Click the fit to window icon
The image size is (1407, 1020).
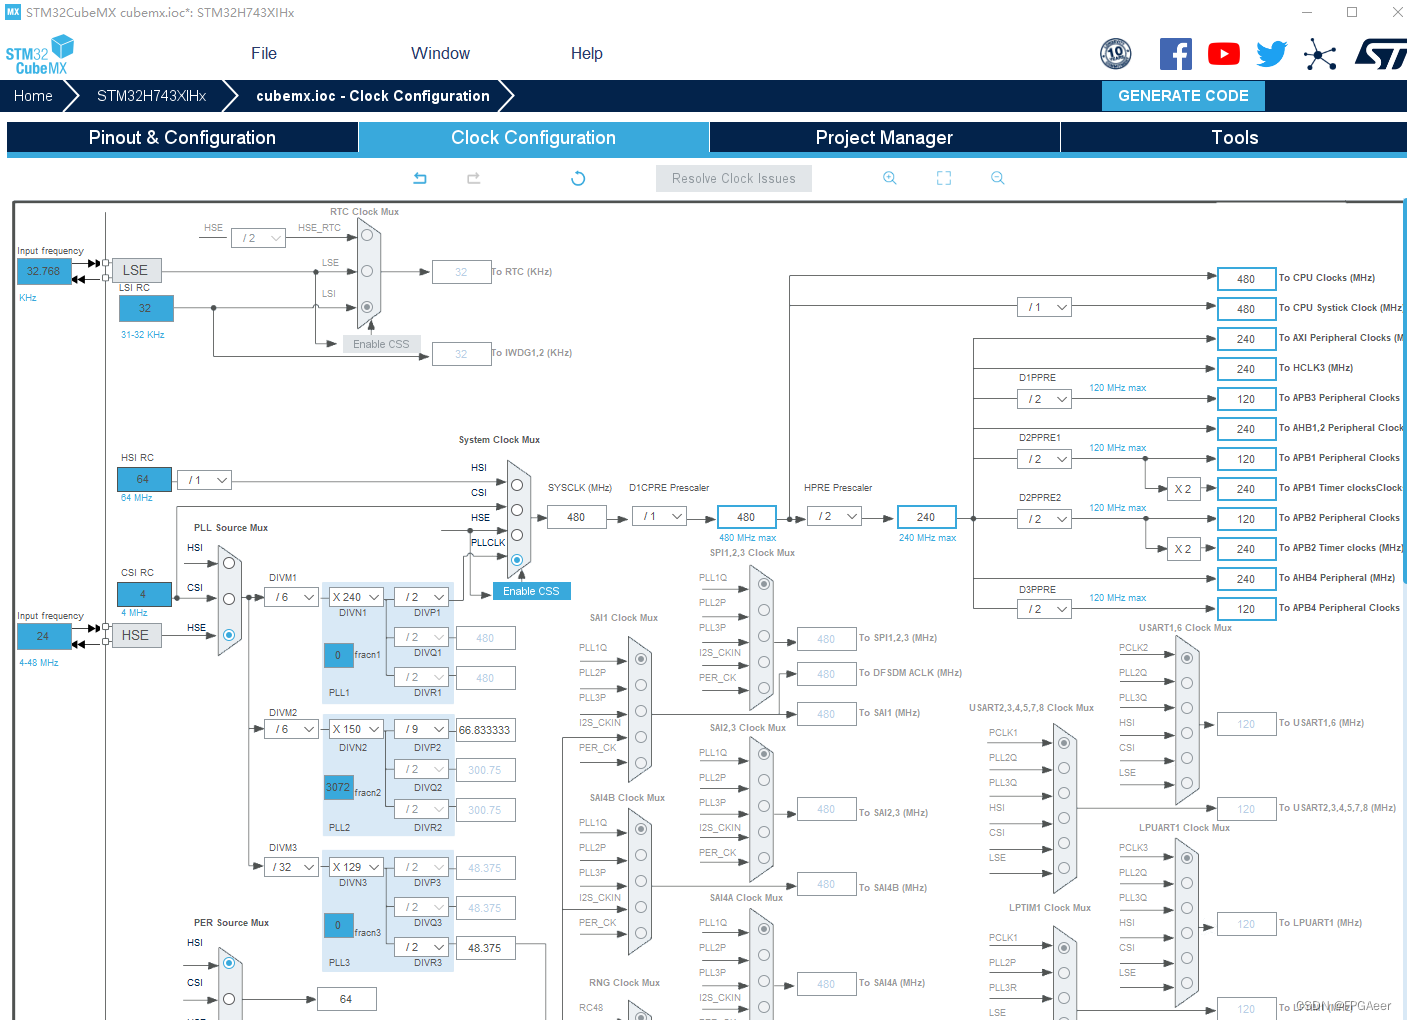coord(944,178)
